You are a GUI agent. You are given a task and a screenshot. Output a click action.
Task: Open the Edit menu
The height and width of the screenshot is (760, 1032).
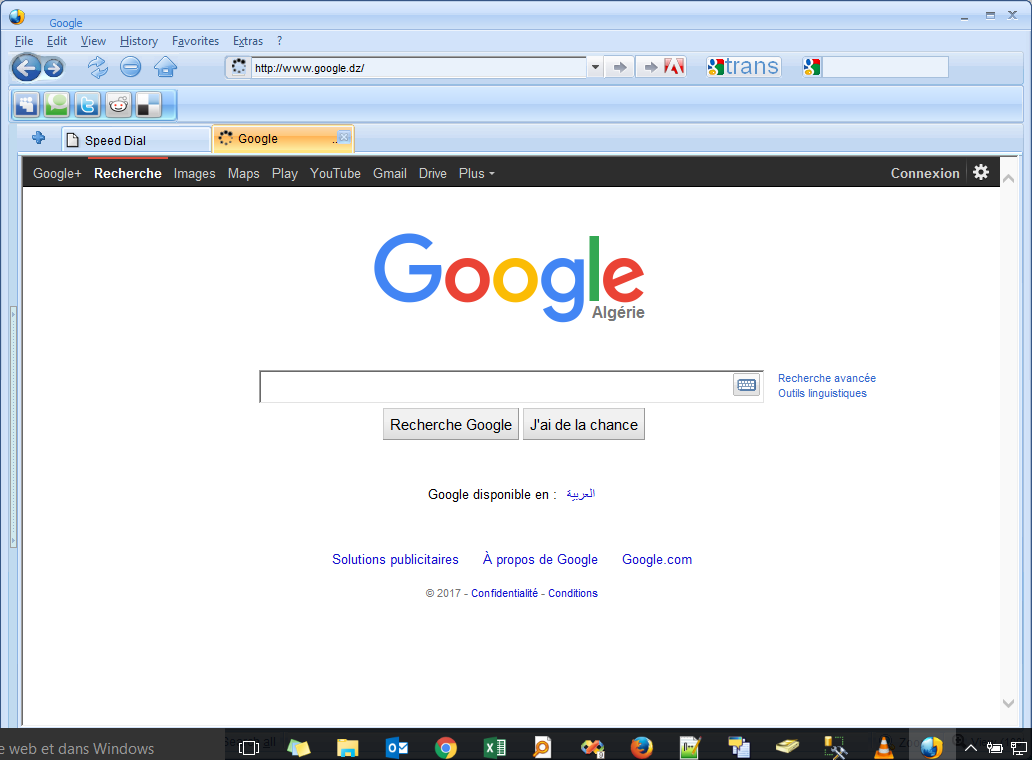coord(57,41)
